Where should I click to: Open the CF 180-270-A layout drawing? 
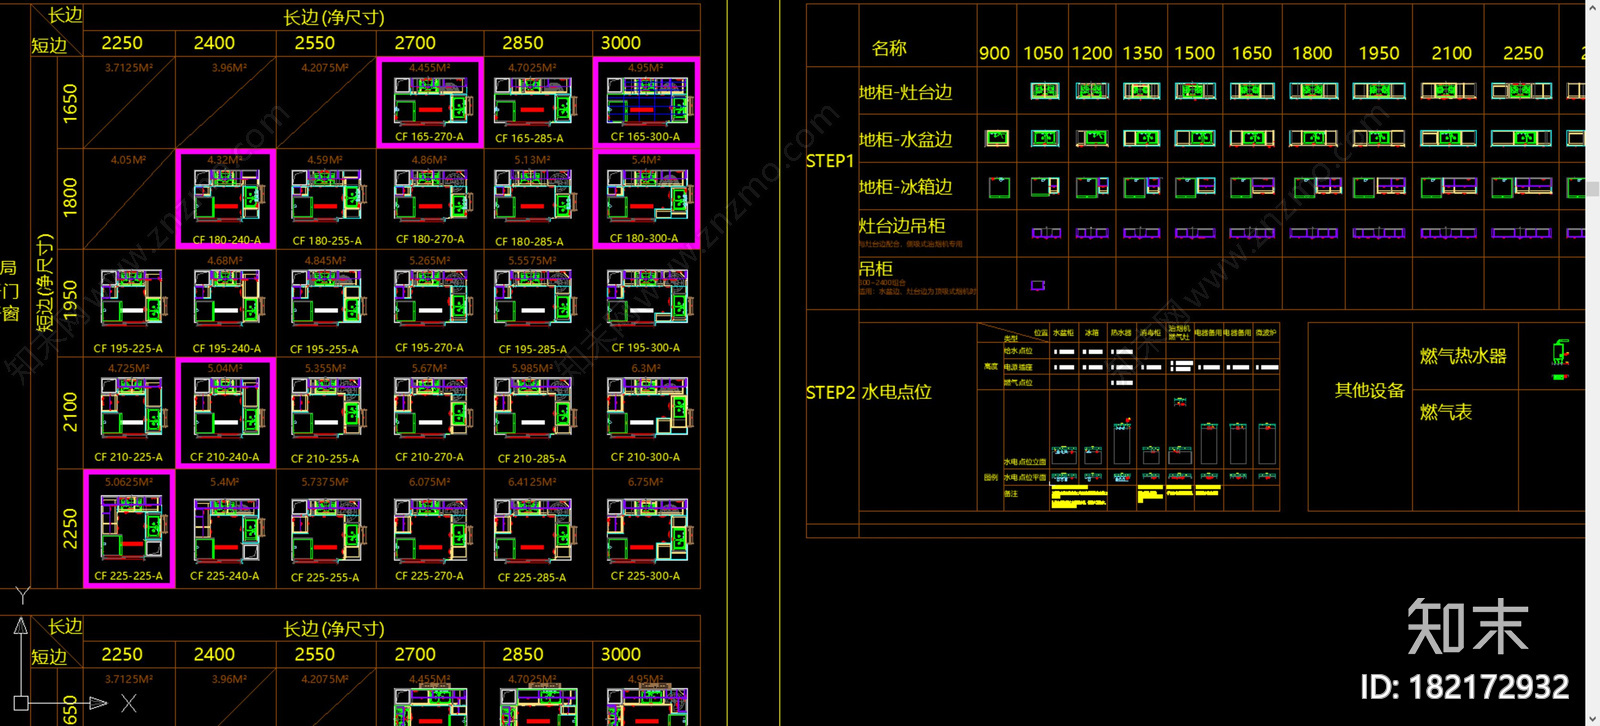click(430, 195)
